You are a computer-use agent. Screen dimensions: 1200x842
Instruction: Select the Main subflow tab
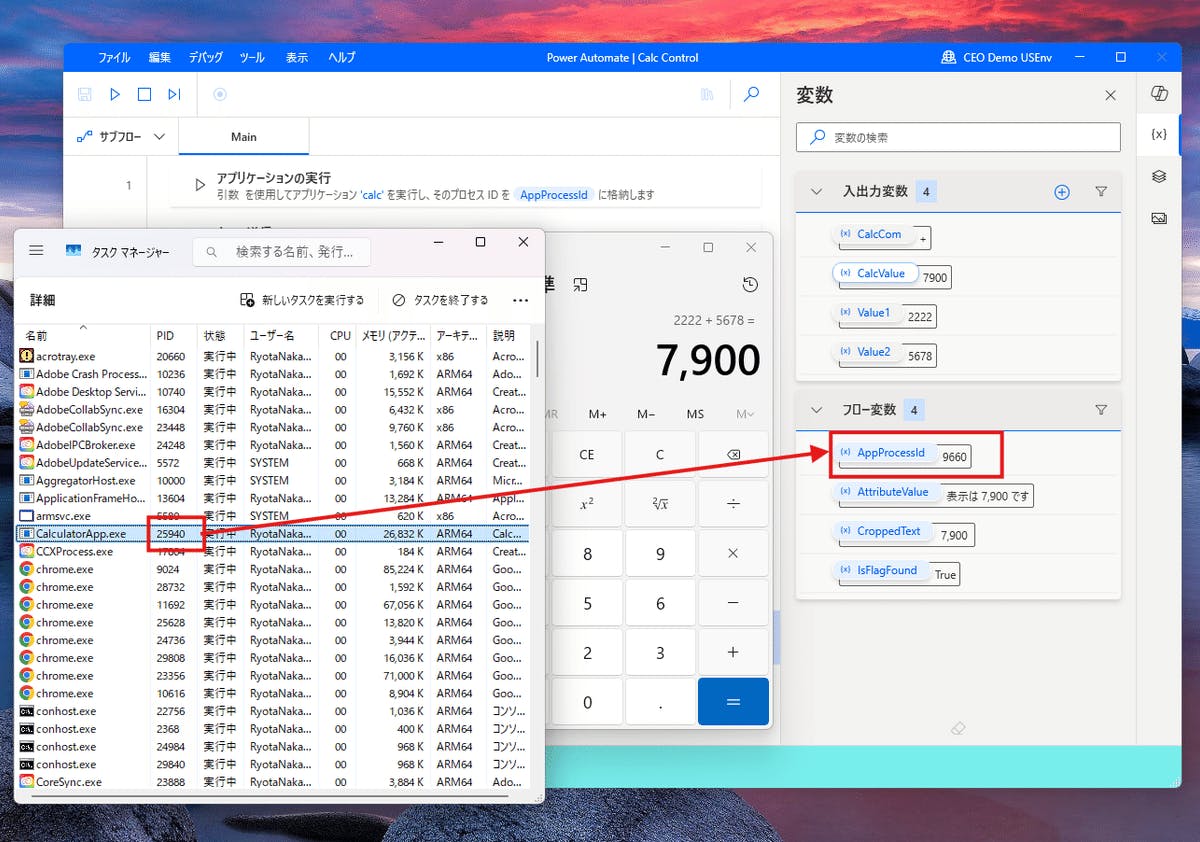(244, 137)
